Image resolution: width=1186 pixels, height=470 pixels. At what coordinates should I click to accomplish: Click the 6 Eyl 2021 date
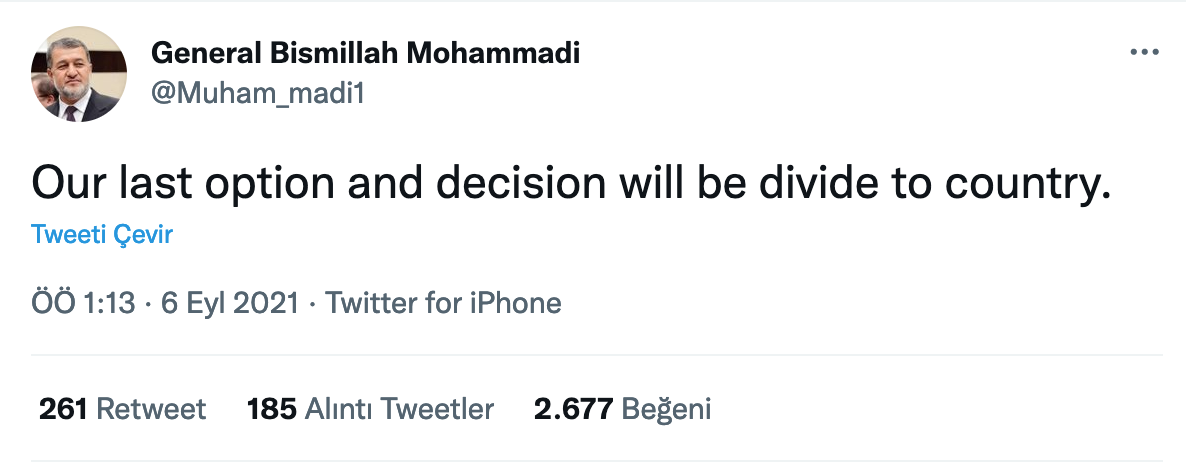[x=229, y=303]
